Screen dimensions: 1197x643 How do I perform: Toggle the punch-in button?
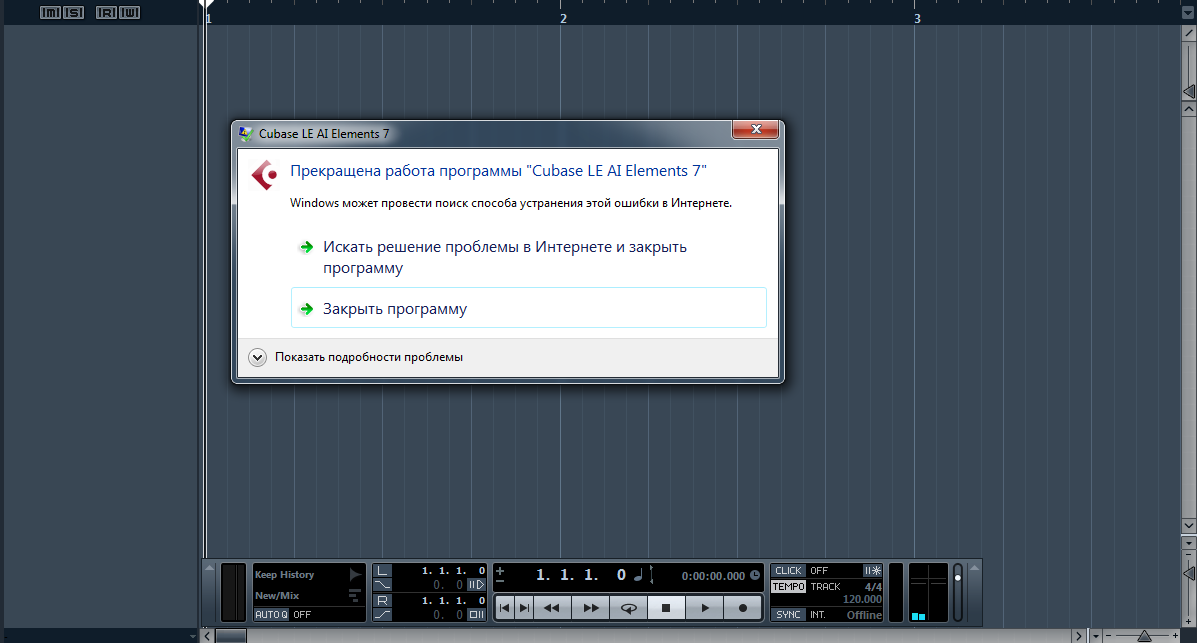tap(382, 585)
